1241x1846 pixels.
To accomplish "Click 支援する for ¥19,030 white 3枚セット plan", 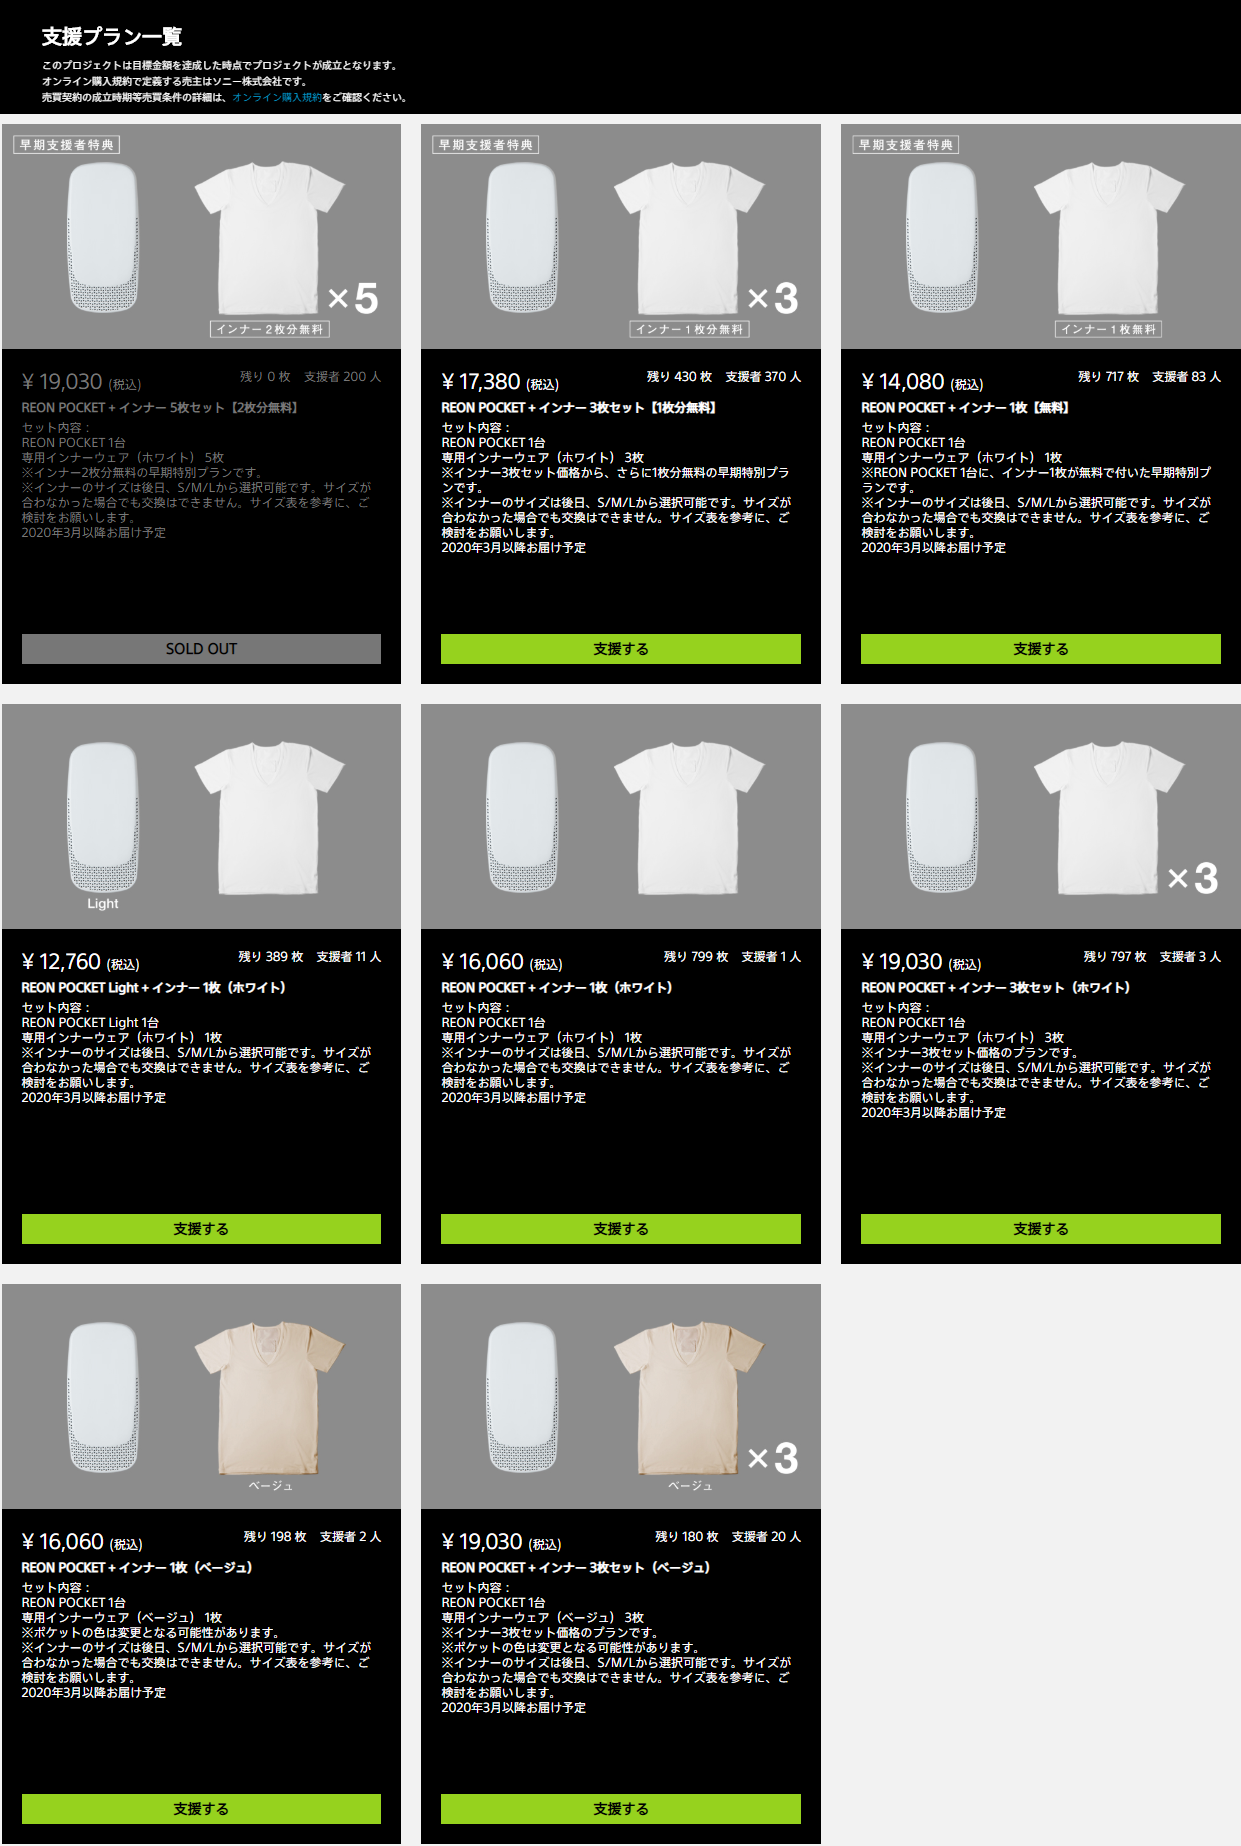I will click(x=1041, y=1229).
